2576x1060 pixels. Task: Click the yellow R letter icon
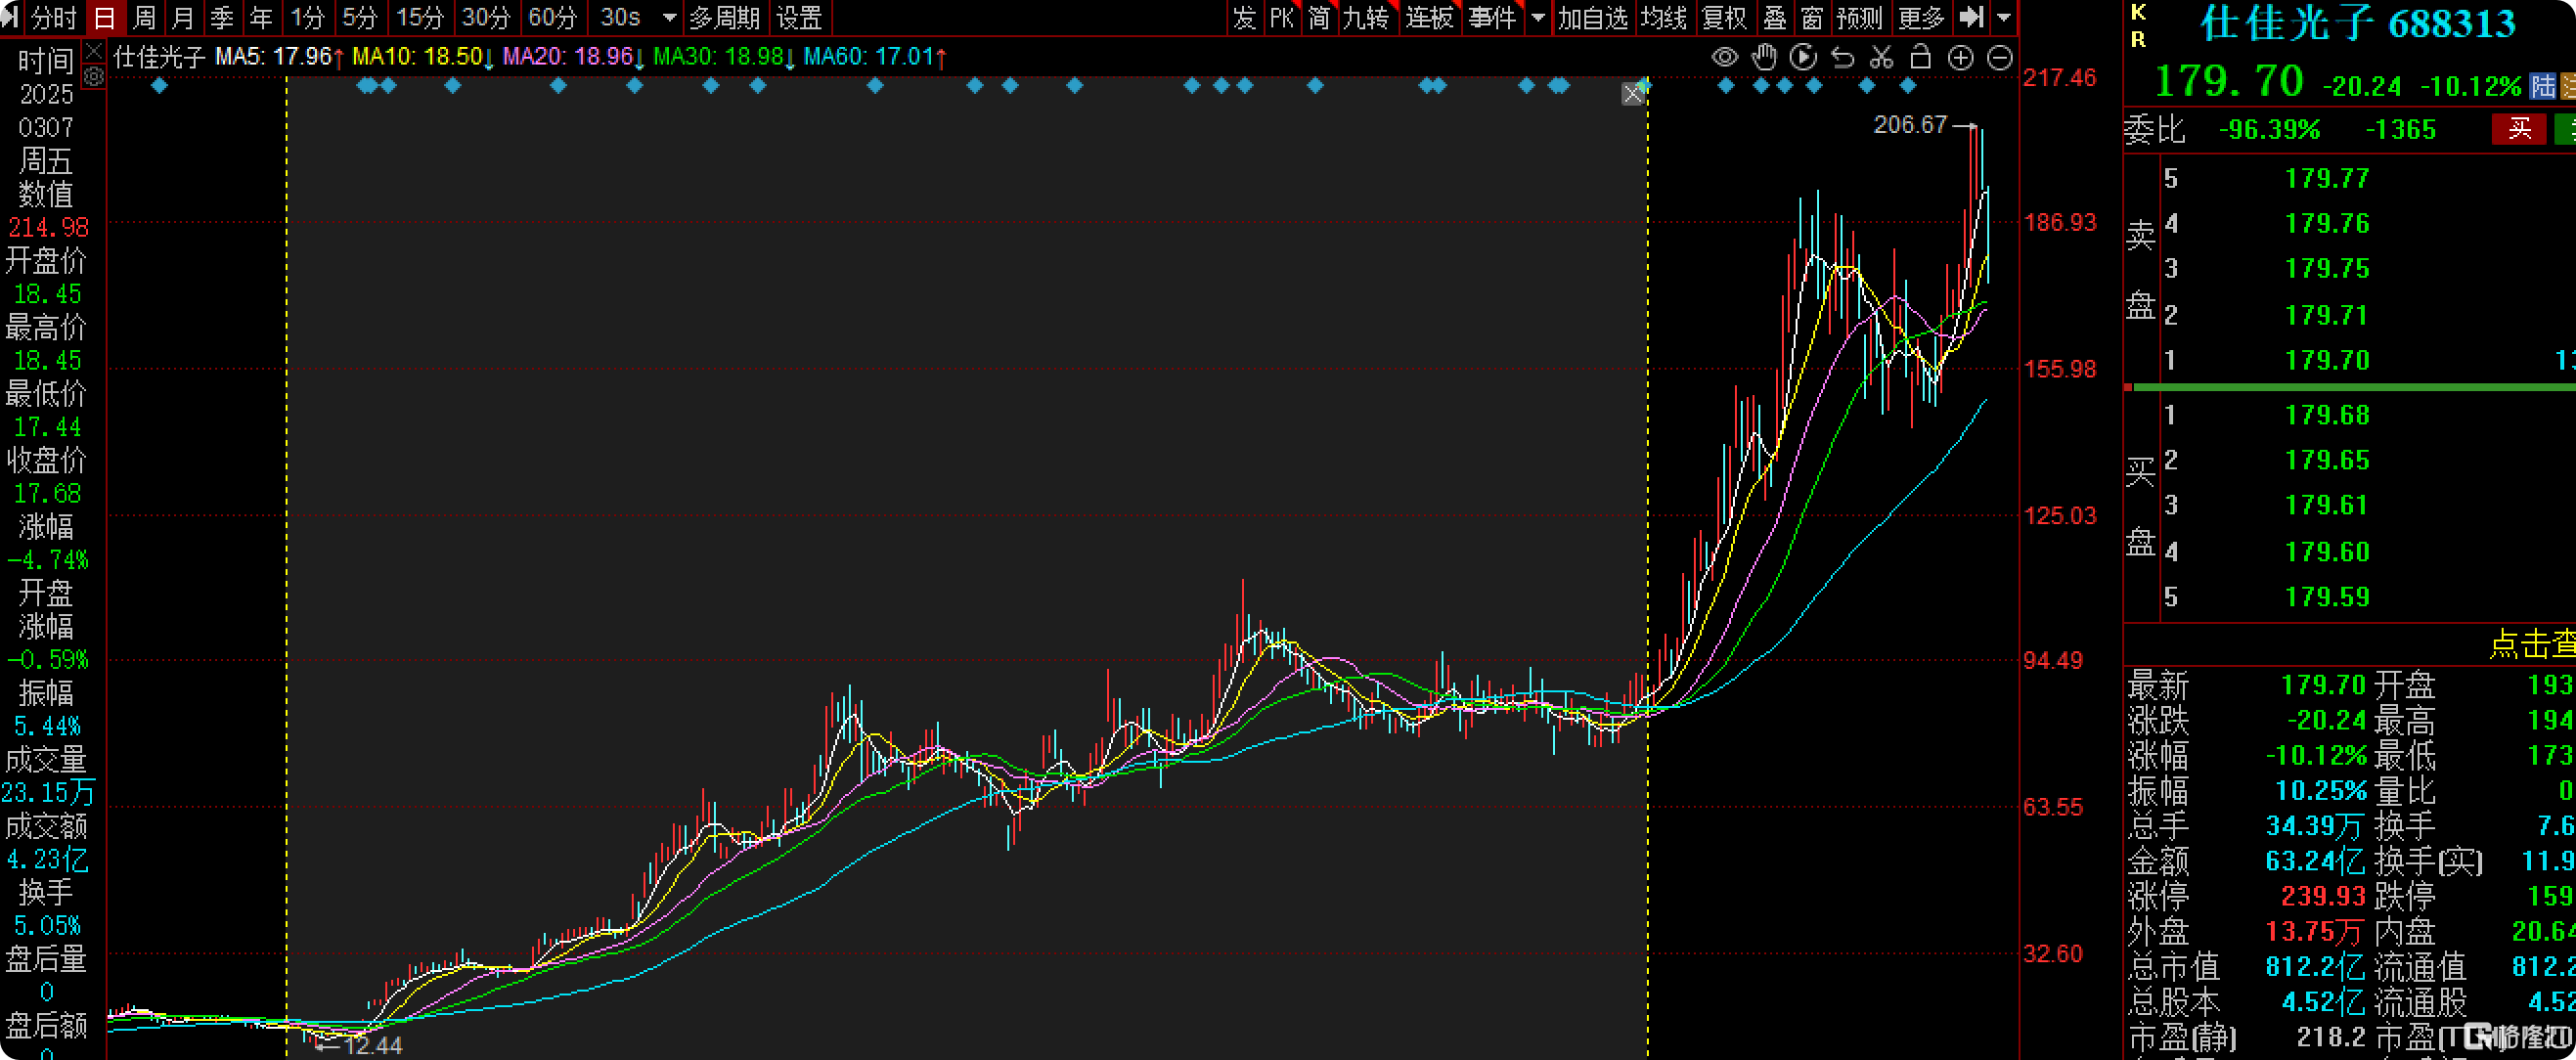[2139, 40]
